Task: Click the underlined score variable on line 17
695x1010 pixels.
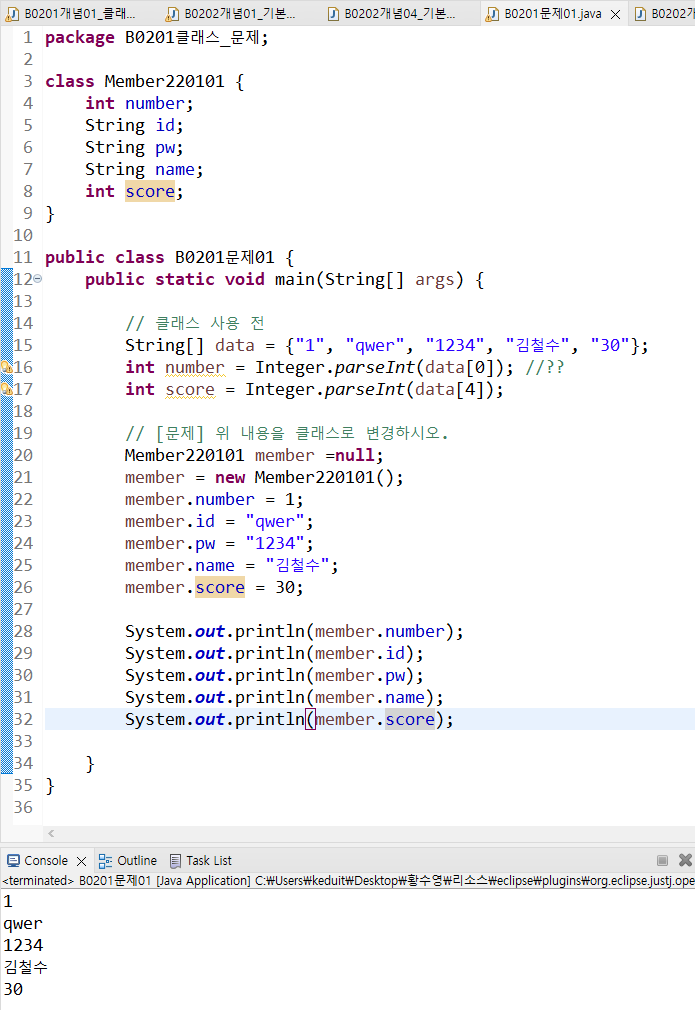Action: 190,389
